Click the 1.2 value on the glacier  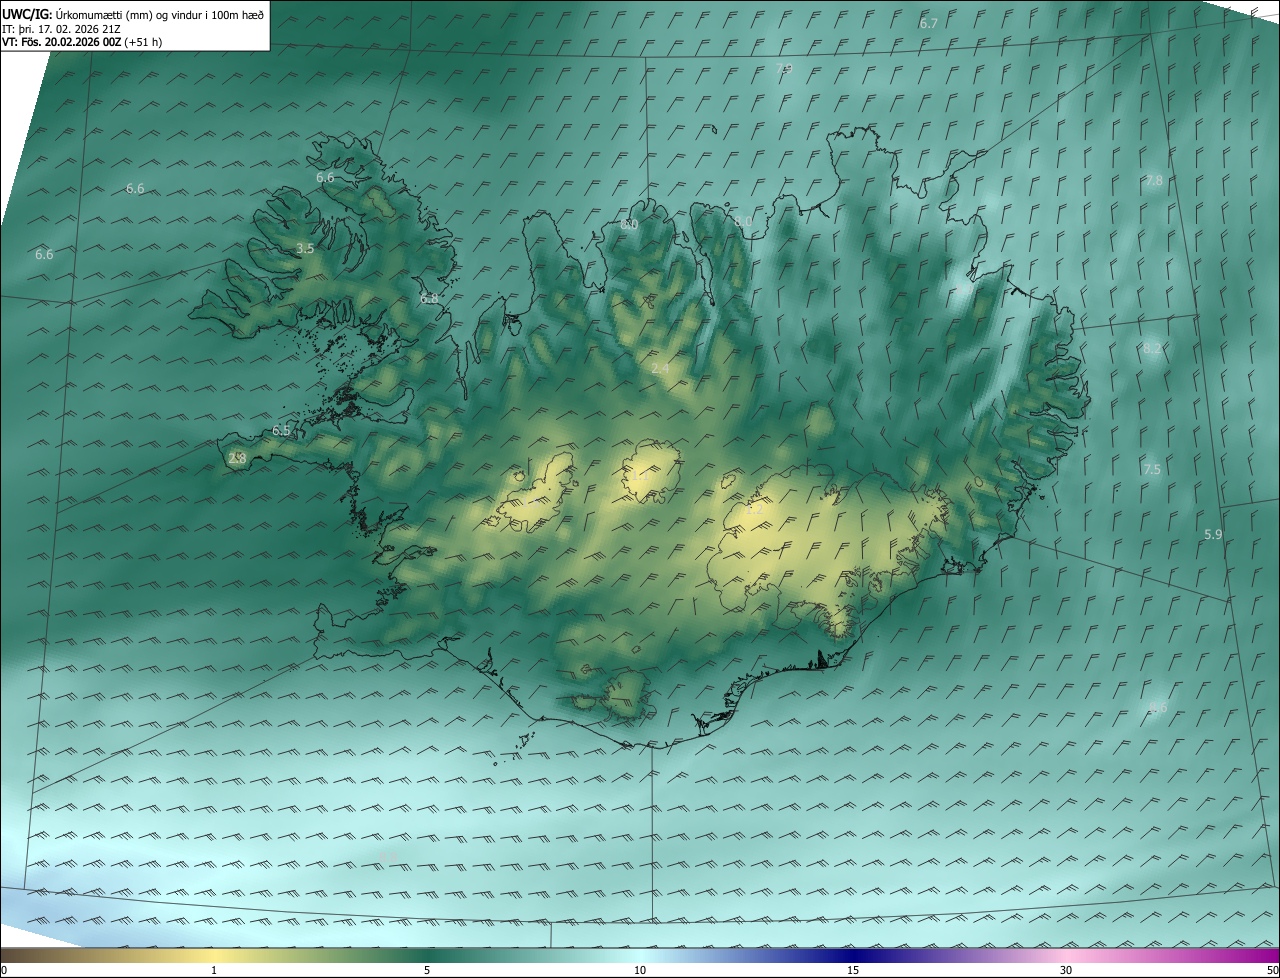point(755,509)
